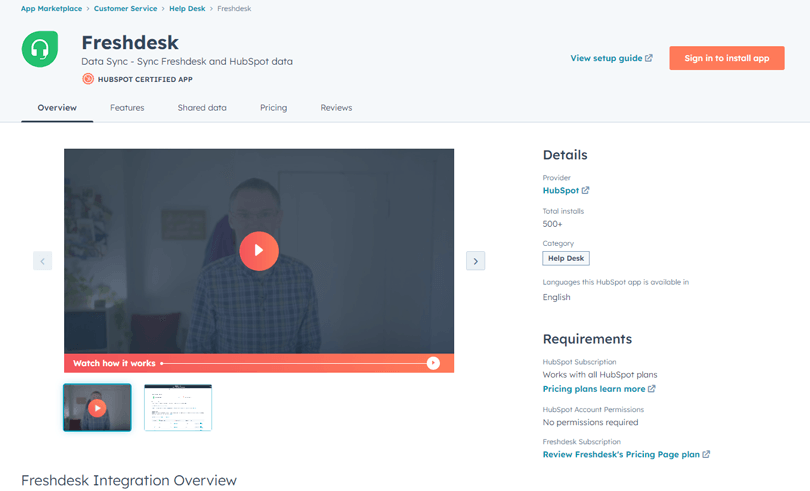The image size is (810, 491).
Task: Switch to the Shared data tab
Action: pyautogui.click(x=202, y=108)
